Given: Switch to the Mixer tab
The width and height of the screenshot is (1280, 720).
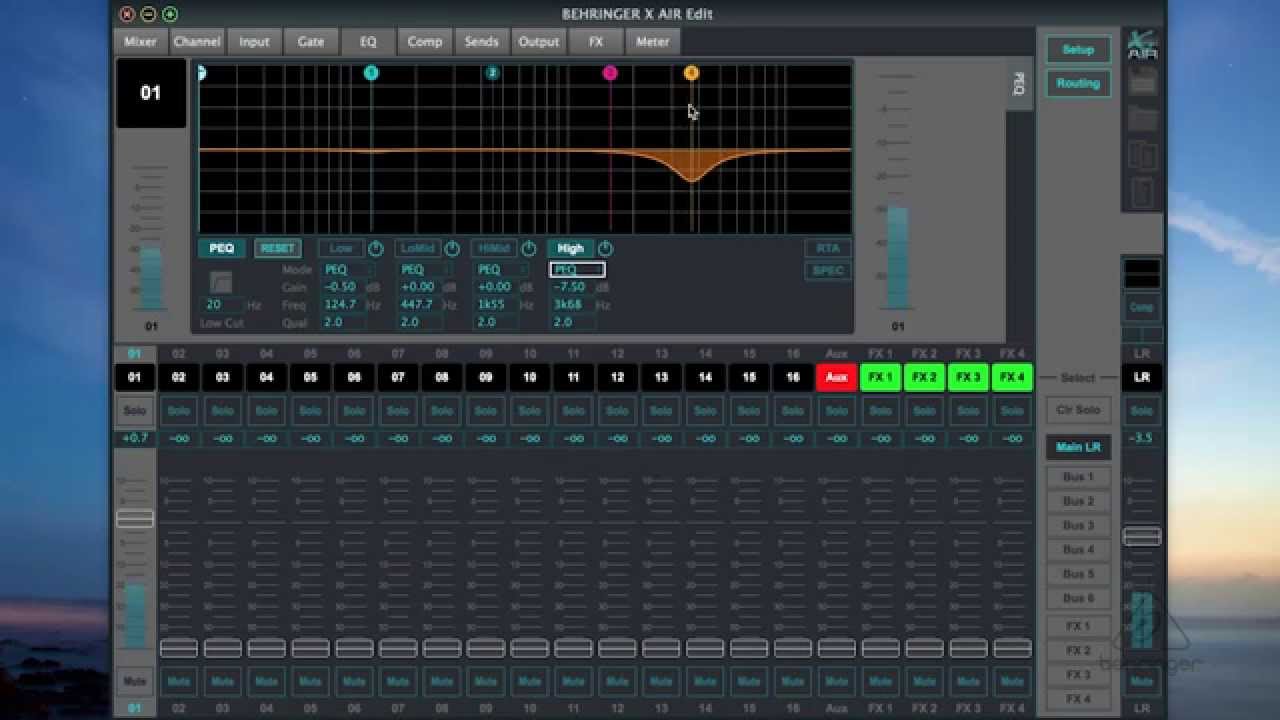Looking at the screenshot, I should pyautogui.click(x=140, y=41).
